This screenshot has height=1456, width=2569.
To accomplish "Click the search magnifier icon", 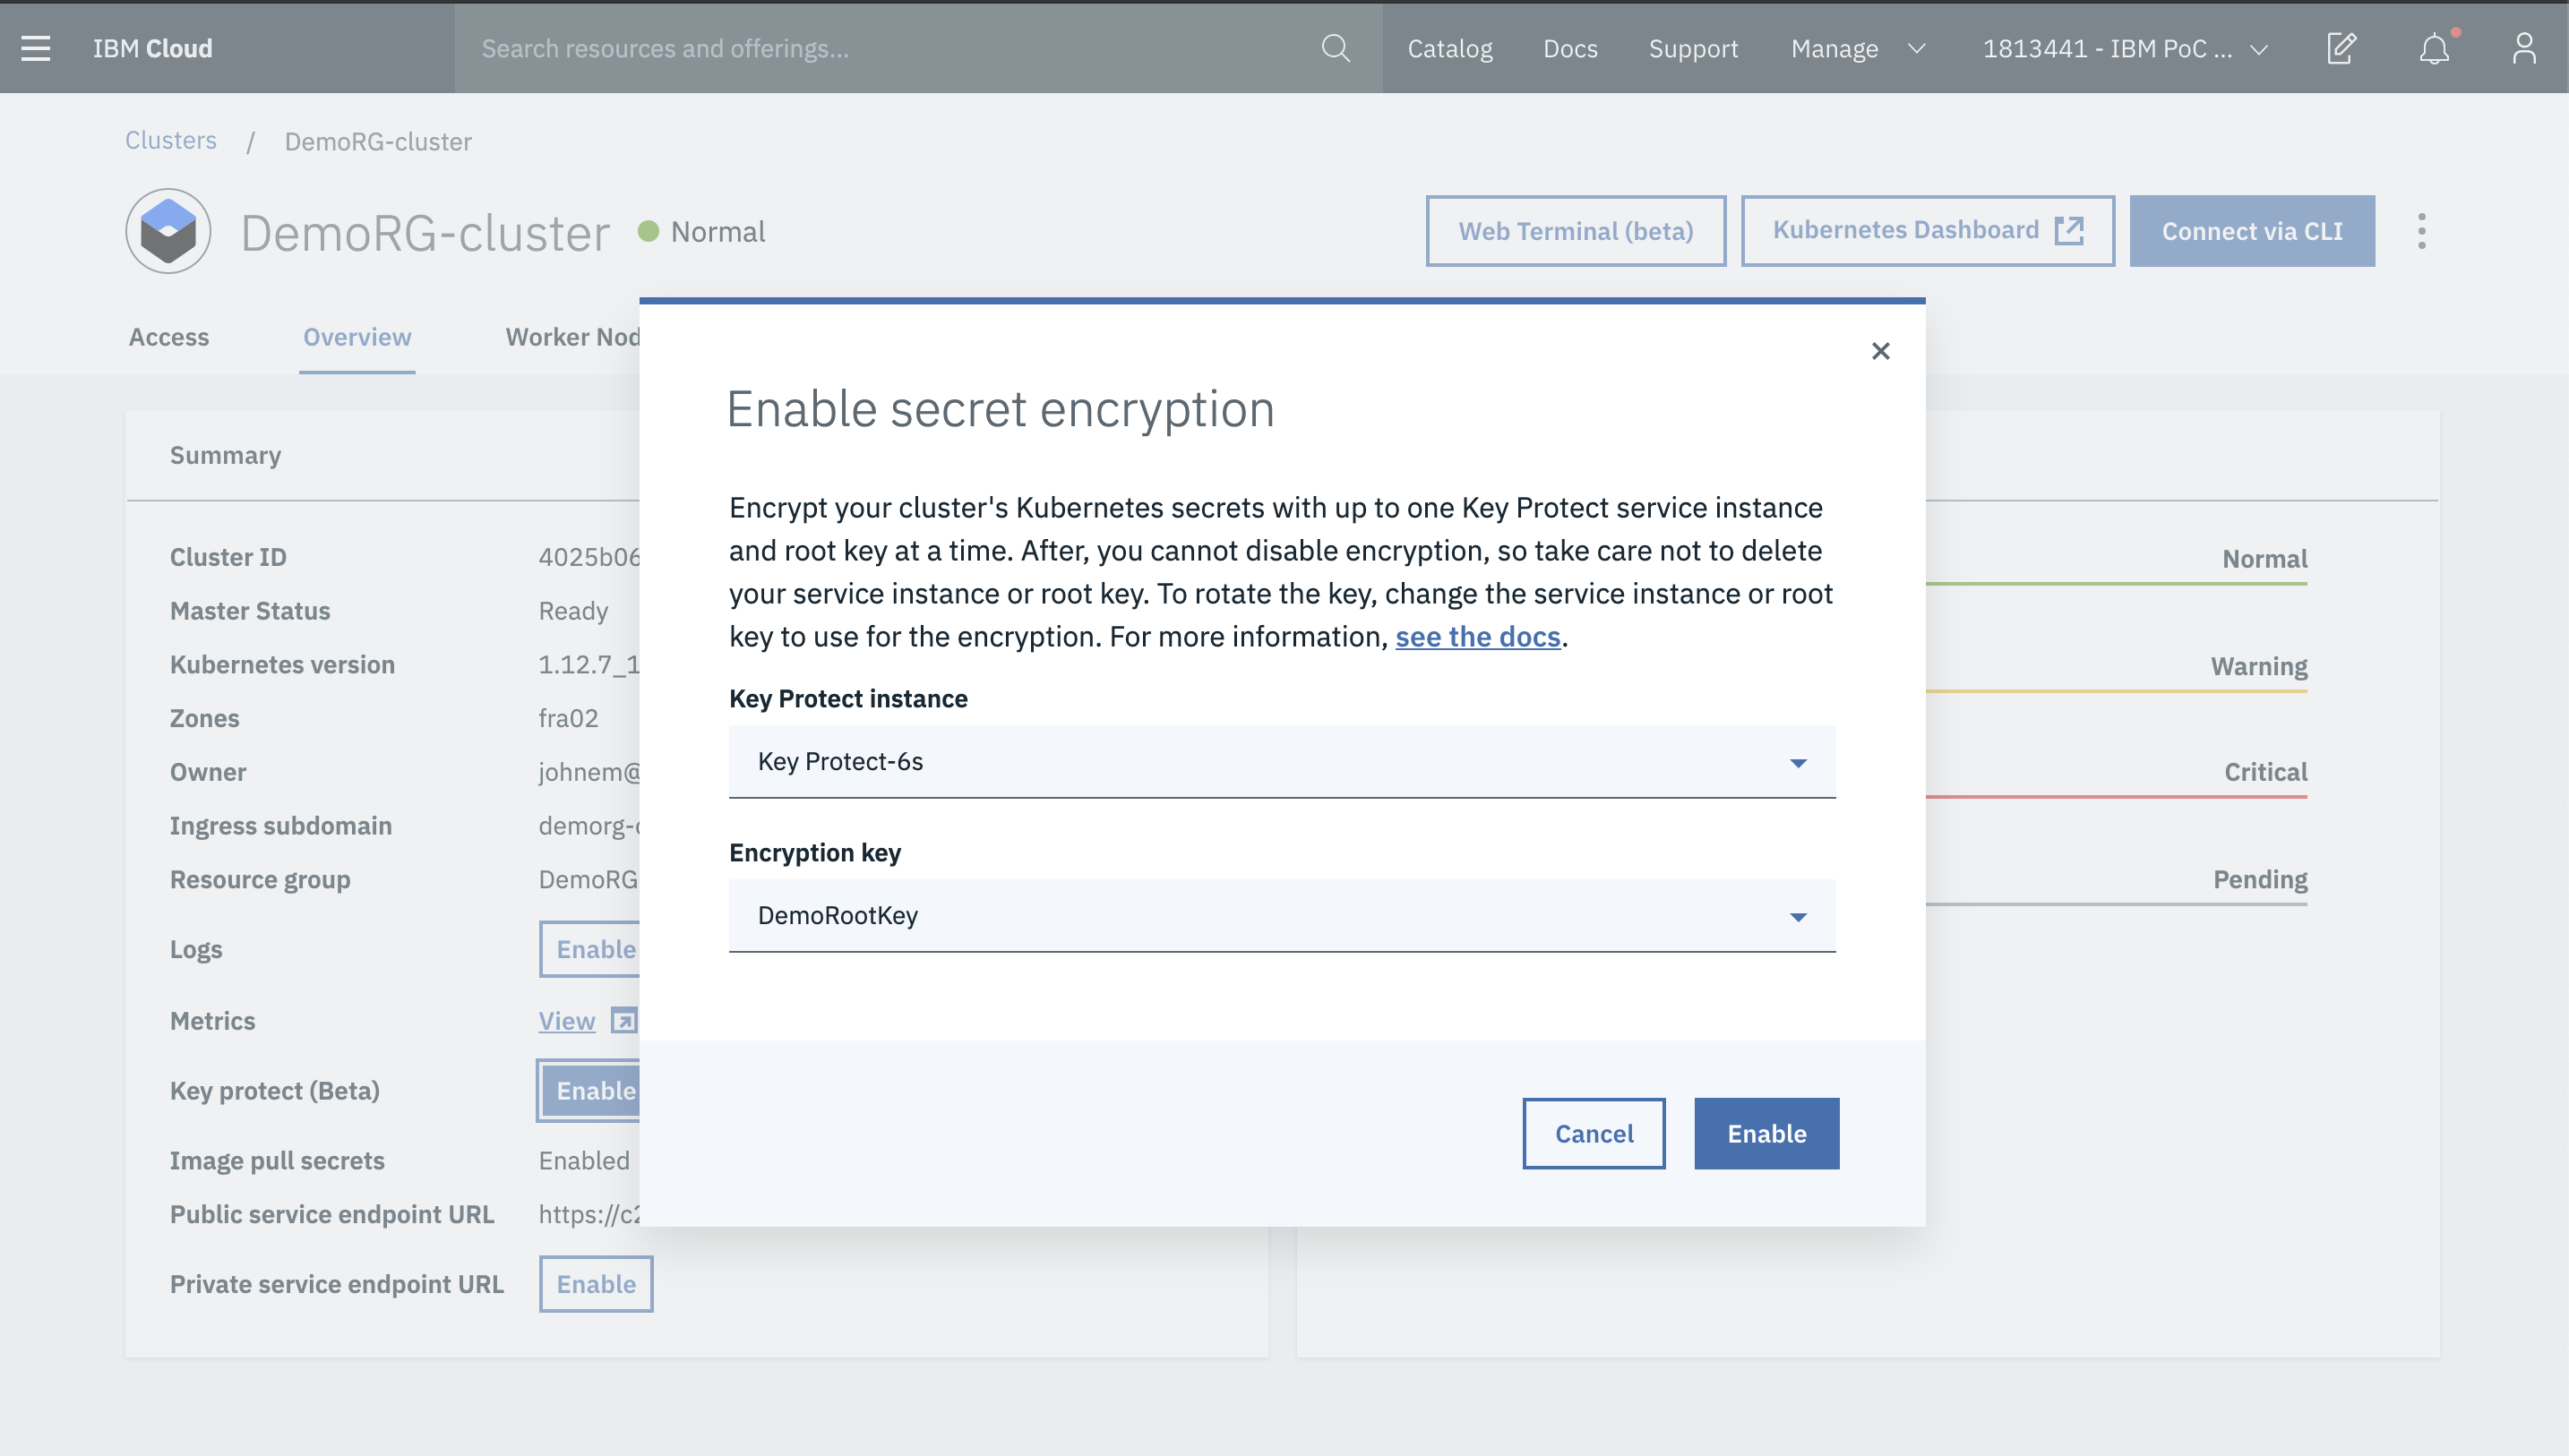I will pyautogui.click(x=1336, y=47).
